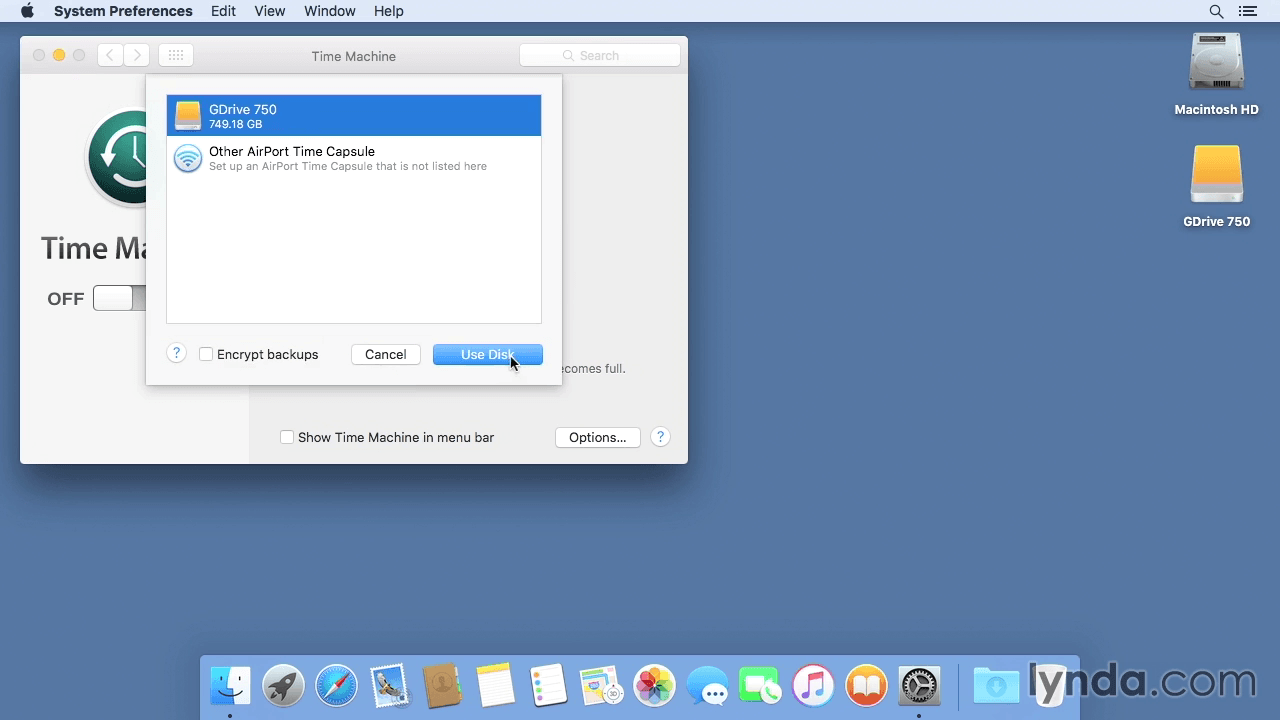Focus the System Preferences search field

(x=600, y=56)
